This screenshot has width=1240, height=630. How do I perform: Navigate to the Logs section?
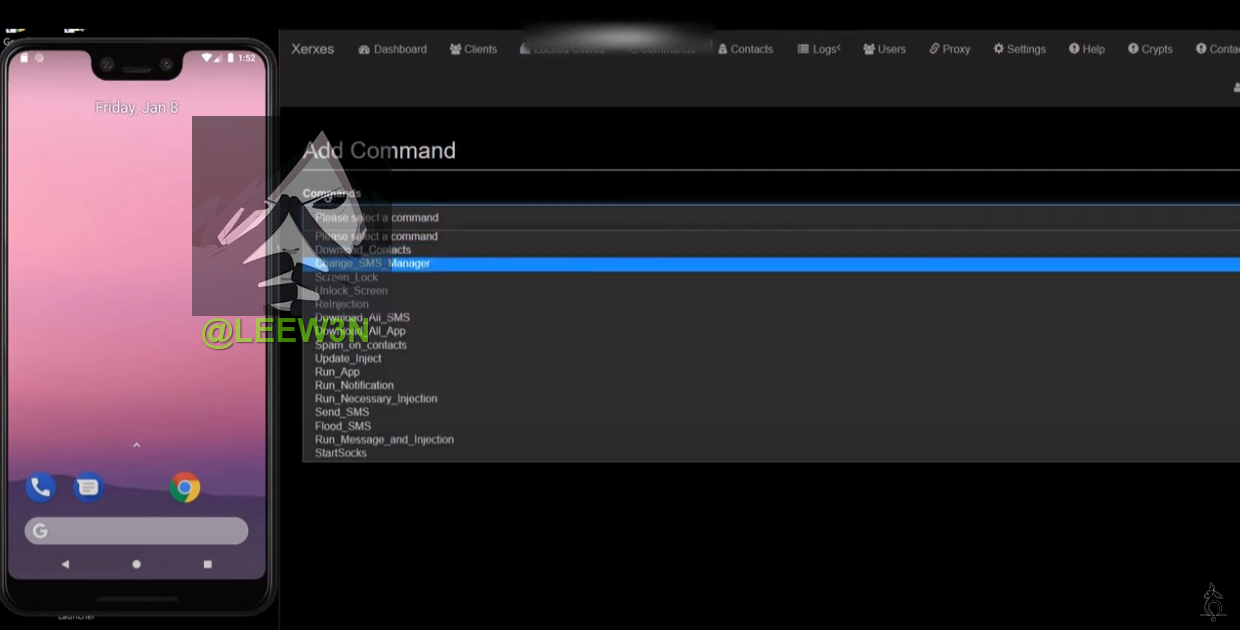pos(818,49)
